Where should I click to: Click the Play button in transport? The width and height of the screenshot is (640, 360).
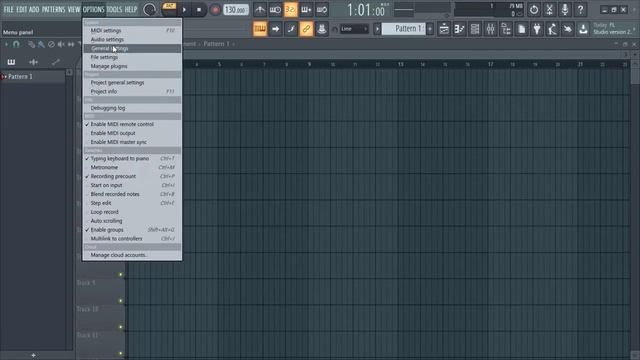pyautogui.click(x=184, y=9)
